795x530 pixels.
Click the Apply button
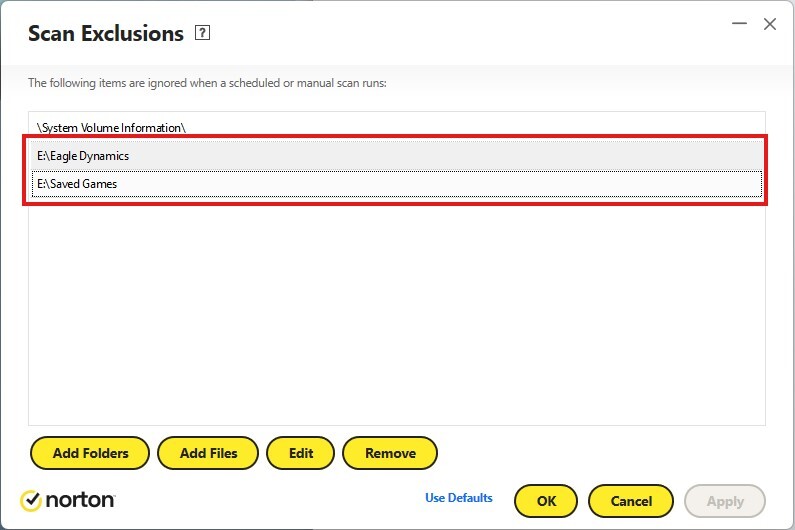point(725,501)
